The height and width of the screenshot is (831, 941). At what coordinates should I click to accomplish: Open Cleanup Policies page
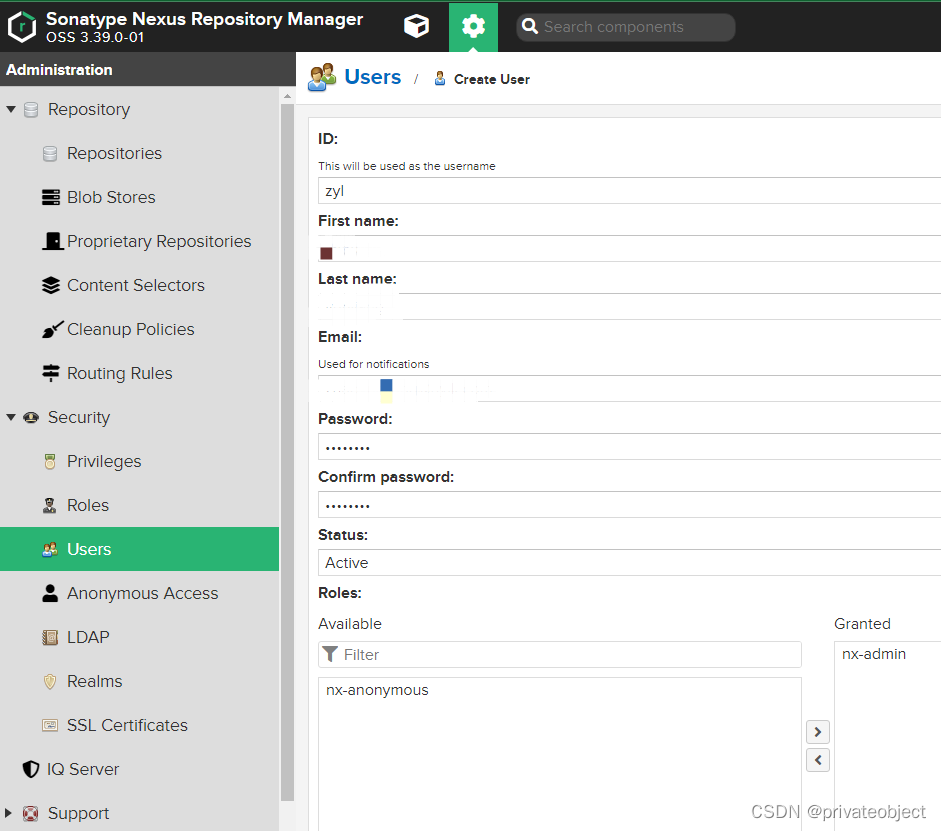pyautogui.click(x=130, y=329)
